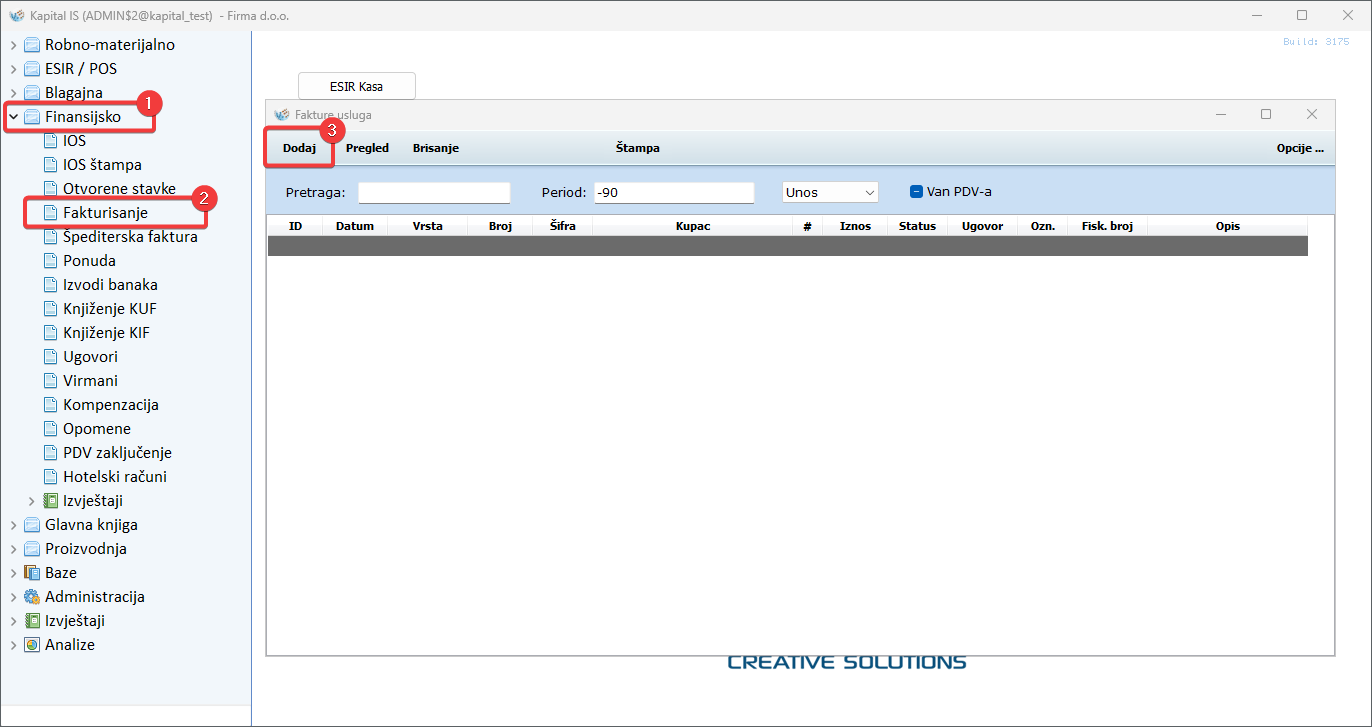Viewport: 1372px width, 727px height.
Task: Collapse the Finansijsko tree node
Action: coord(13,117)
